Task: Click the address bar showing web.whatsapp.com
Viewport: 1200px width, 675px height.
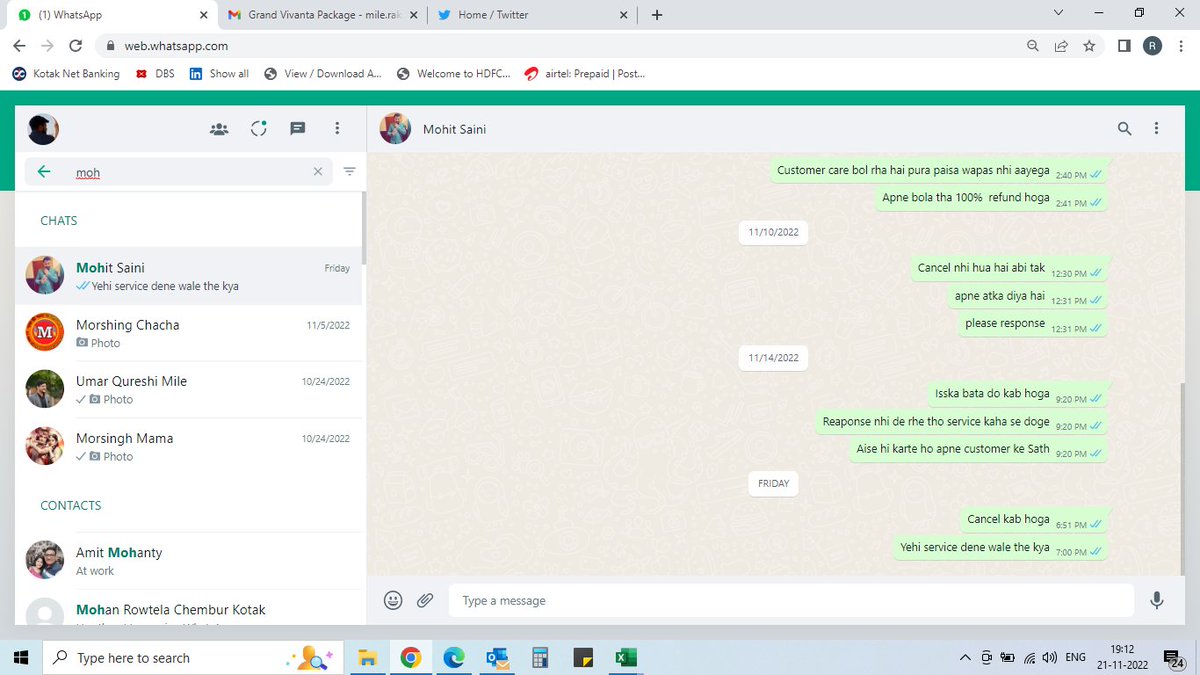Action: (x=560, y=46)
